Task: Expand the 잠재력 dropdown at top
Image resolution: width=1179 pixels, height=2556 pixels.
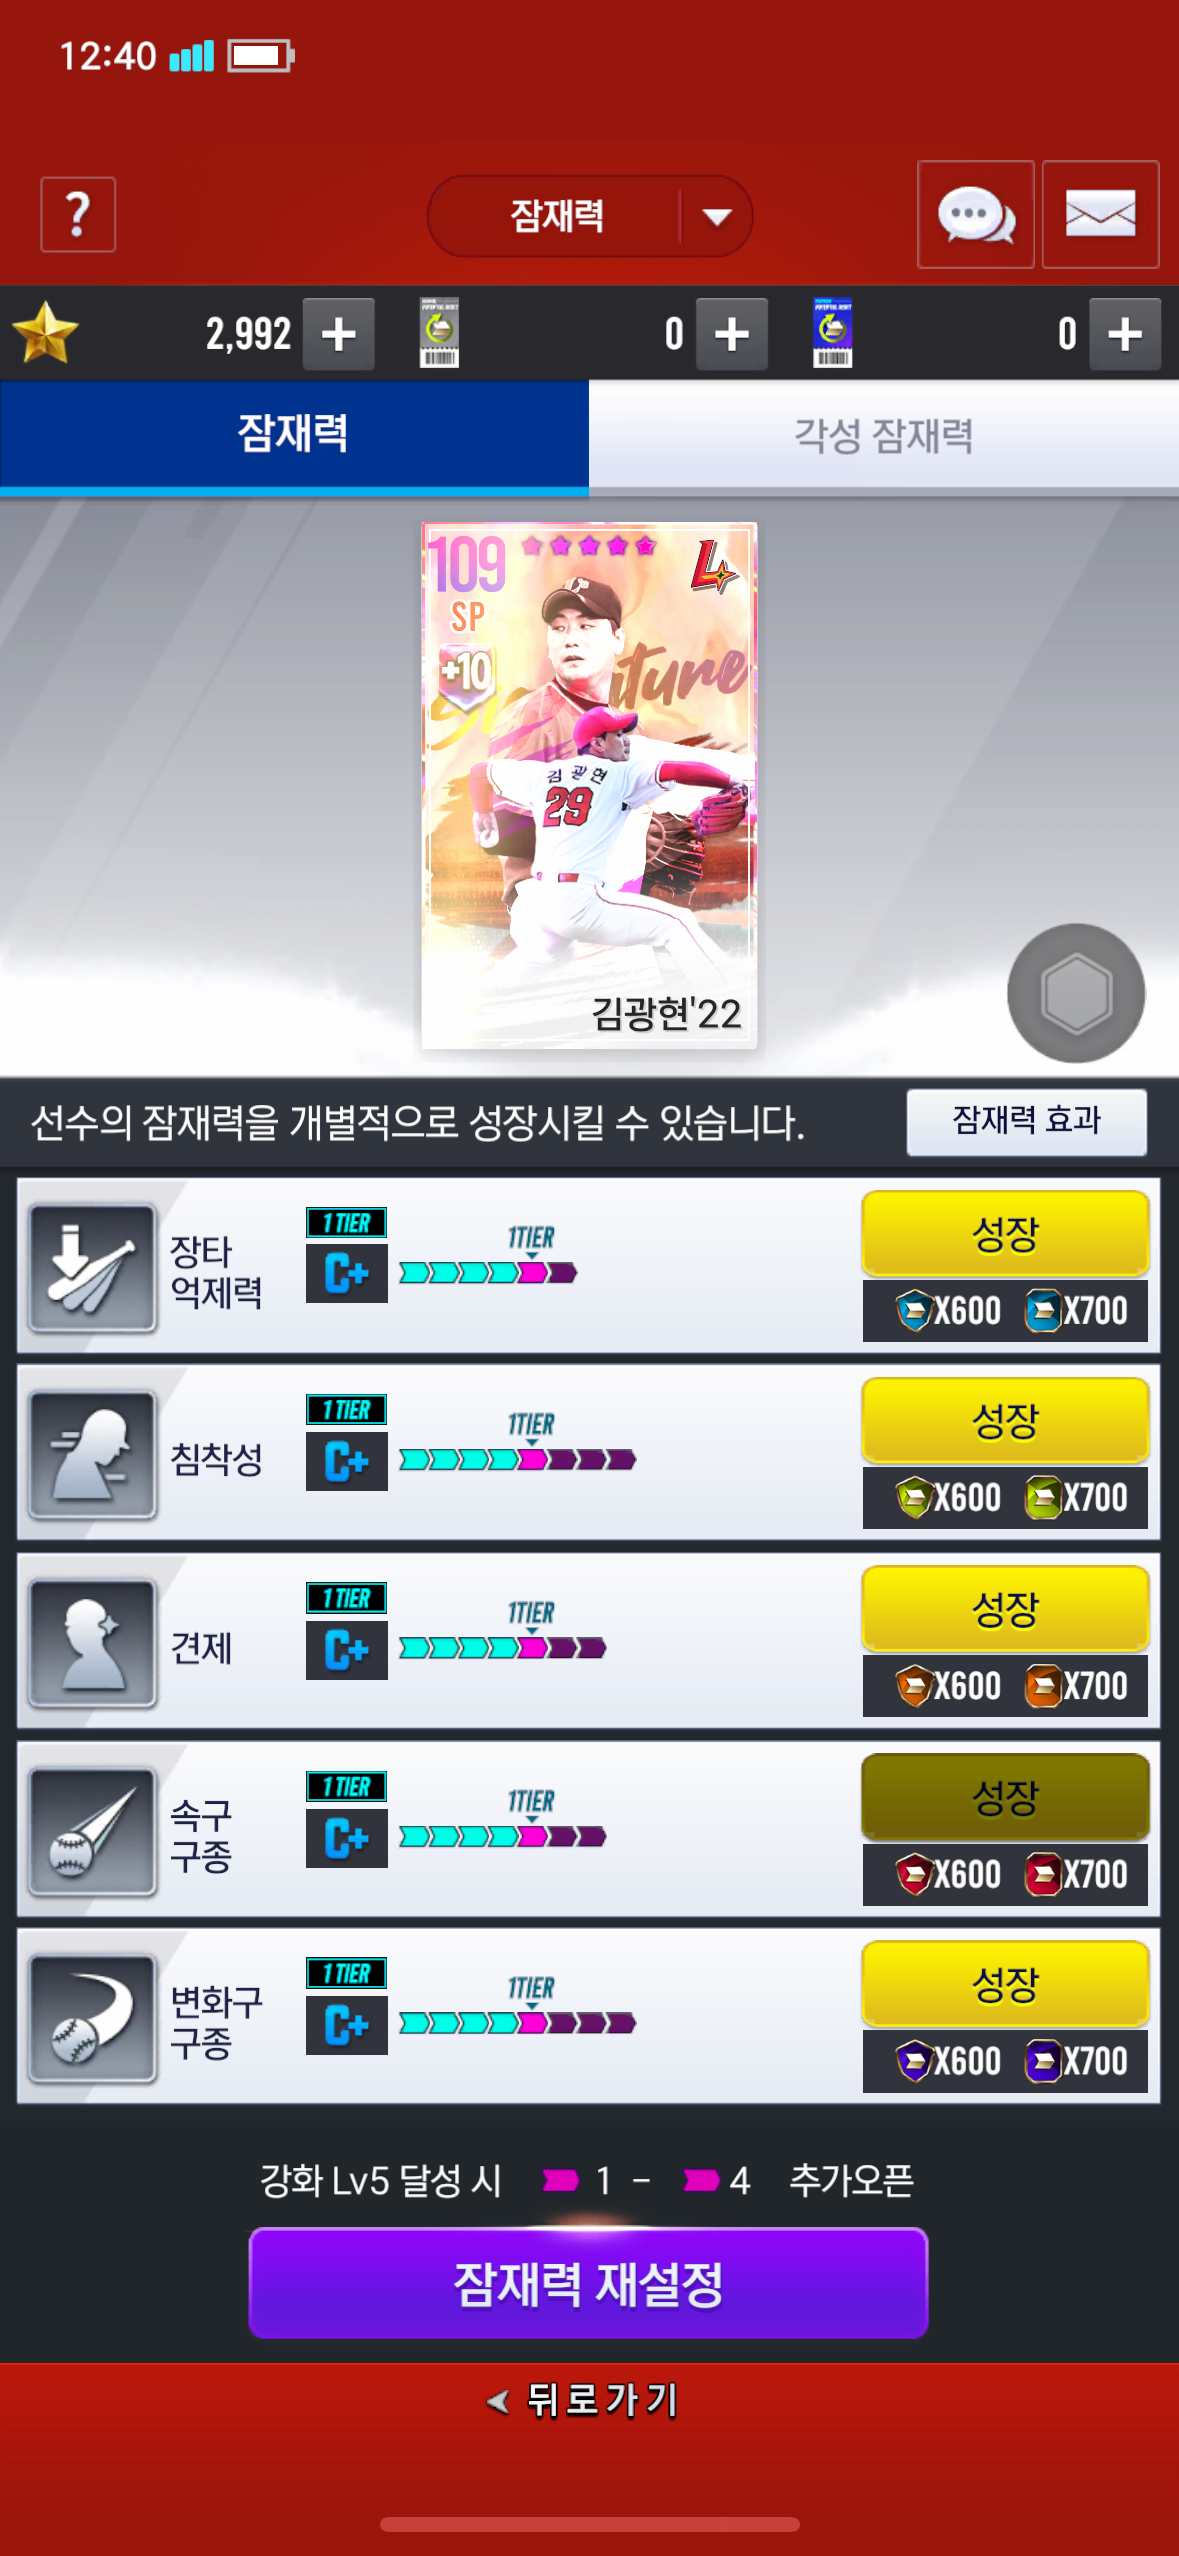Action: click(590, 216)
